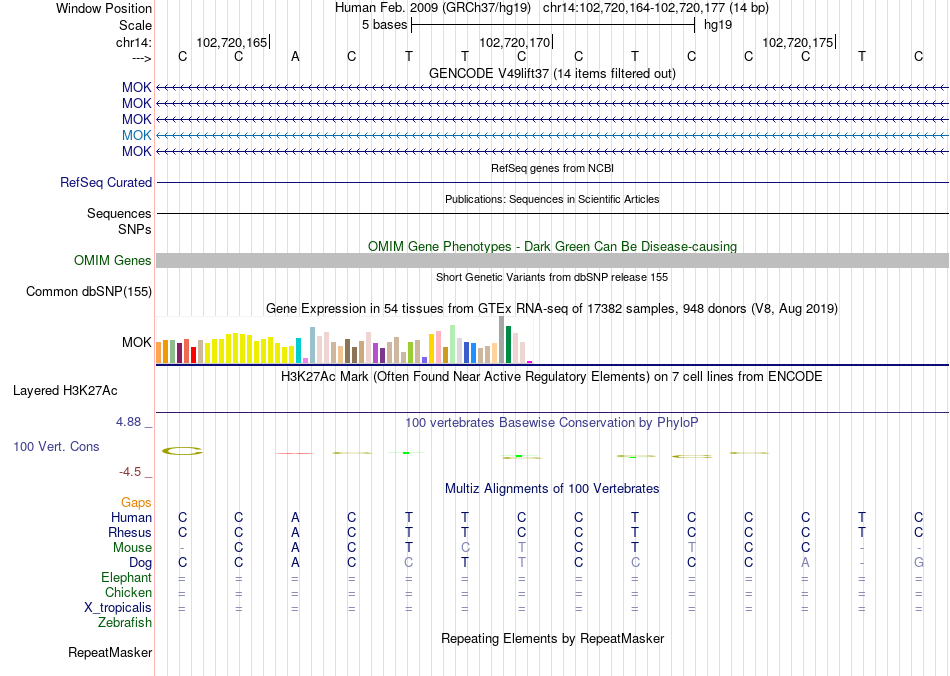Click the A base in the Human alignment row
The width and height of the screenshot is (950, 676).
[x=295, y=517]
